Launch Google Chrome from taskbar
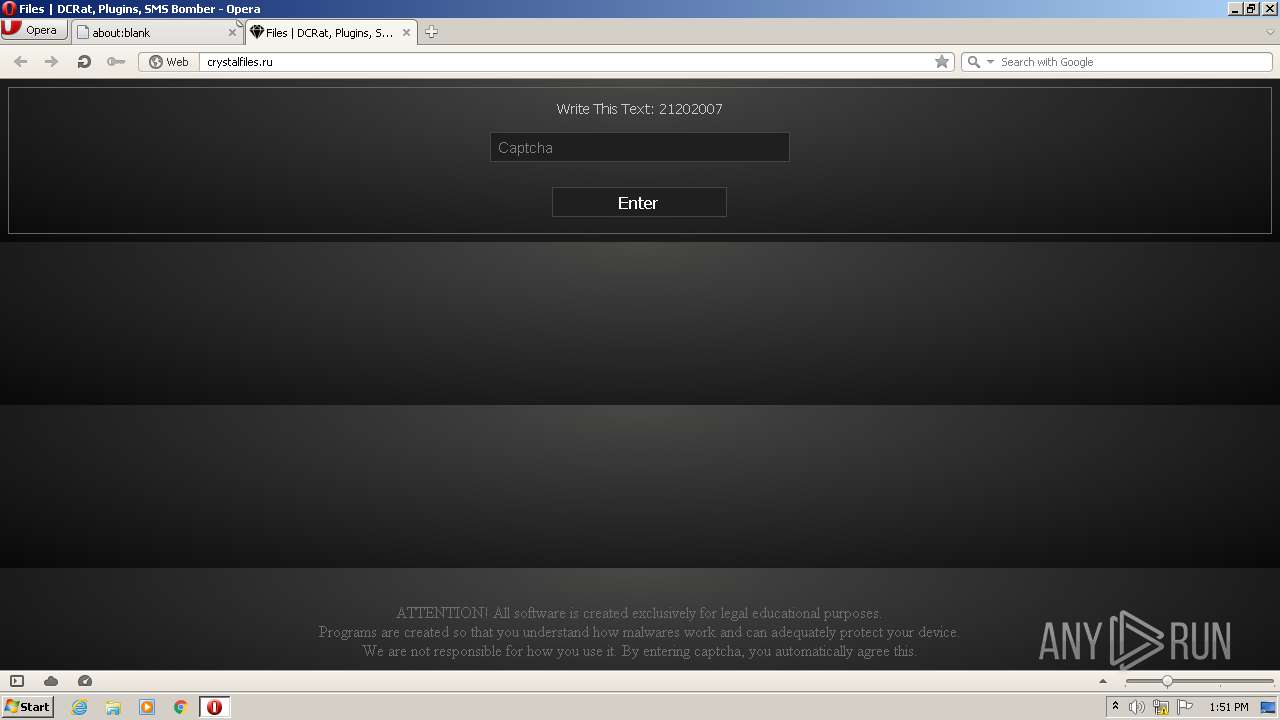1280x720 pixels. 181,707
